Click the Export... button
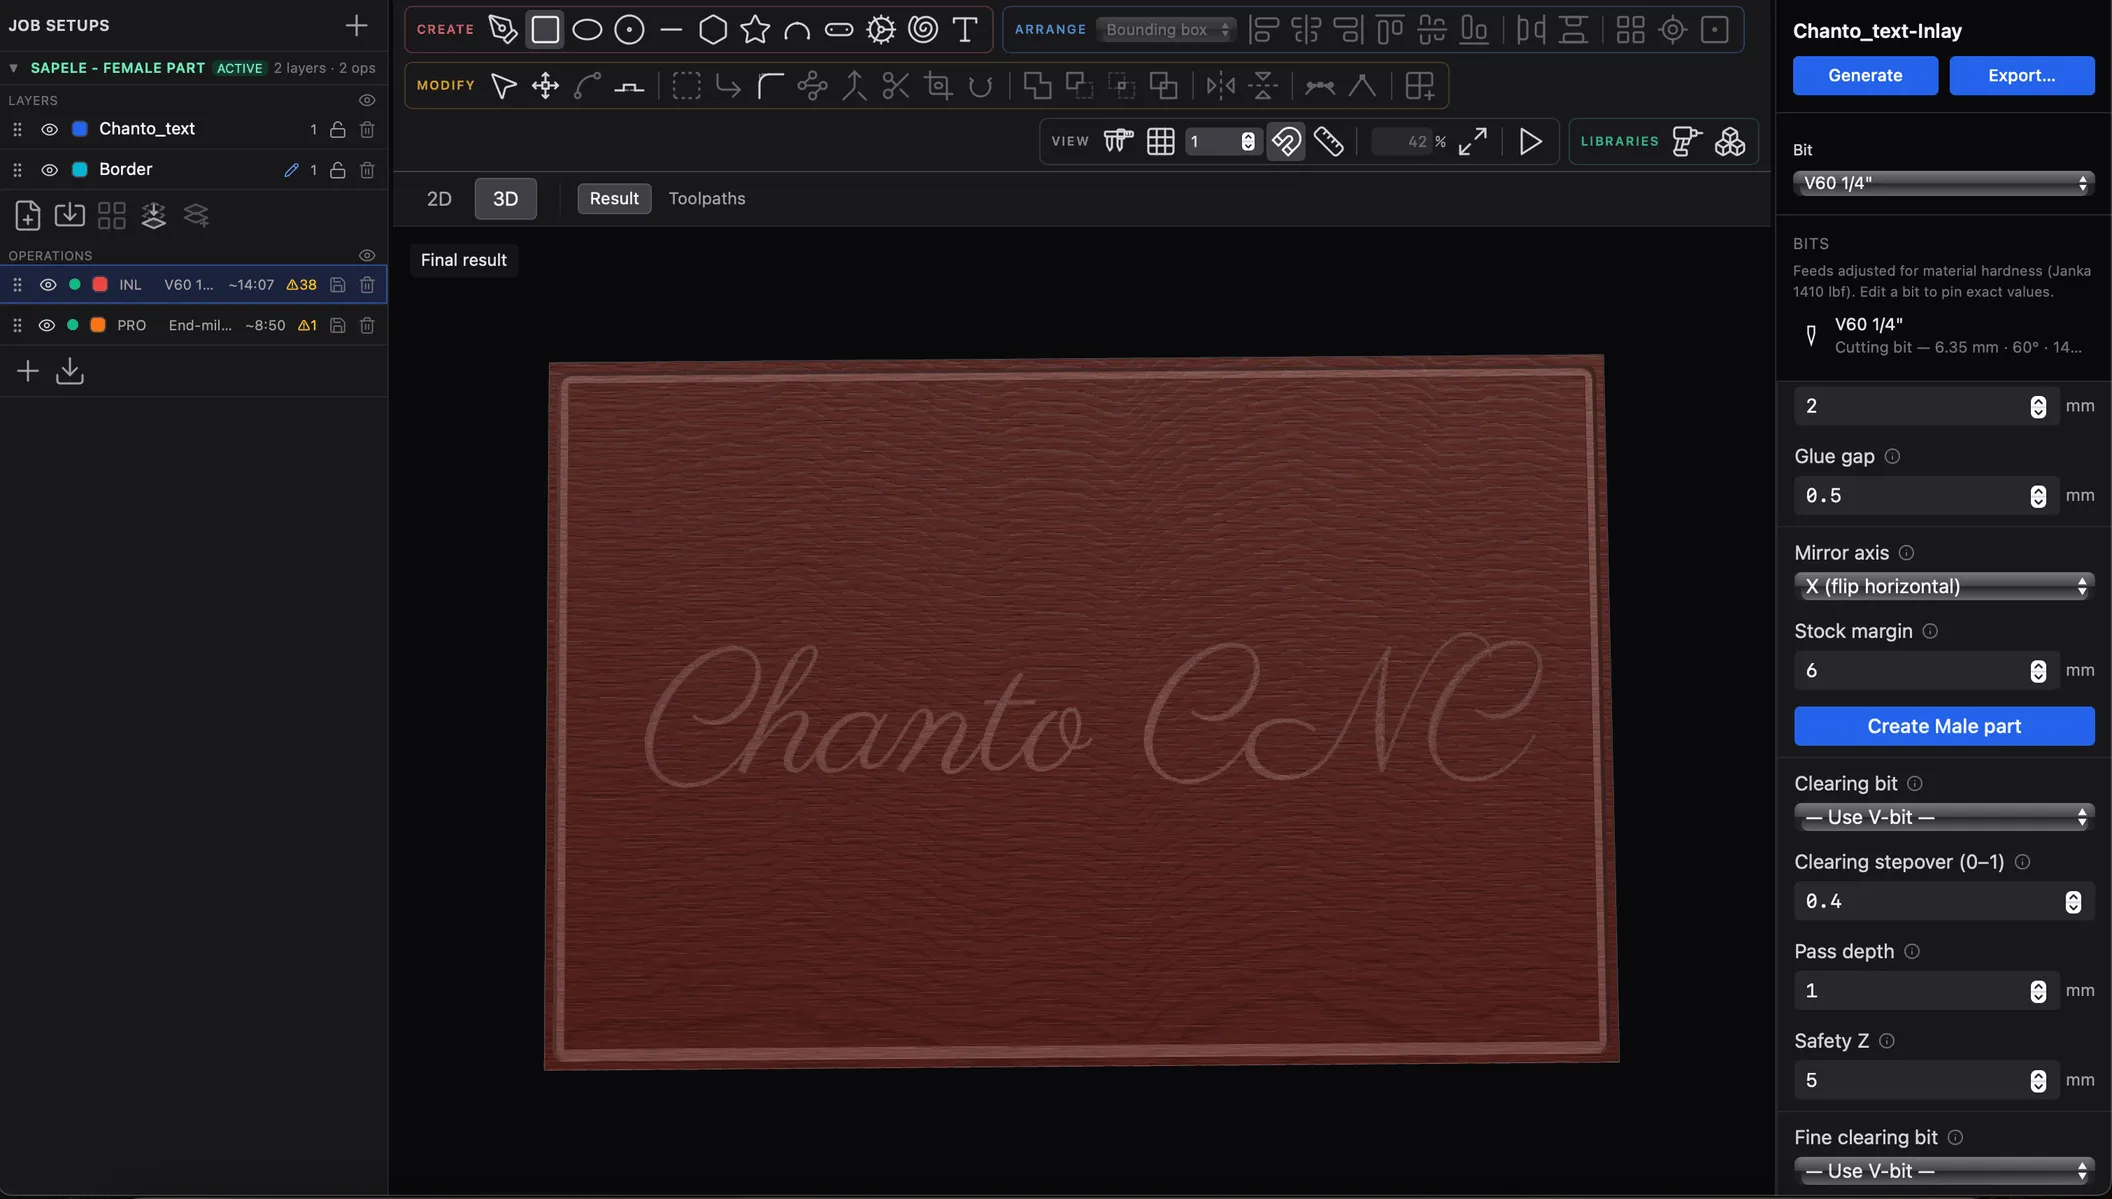The height and width of the screenshot is (1199, 2112). click(x=2021, y=76)
